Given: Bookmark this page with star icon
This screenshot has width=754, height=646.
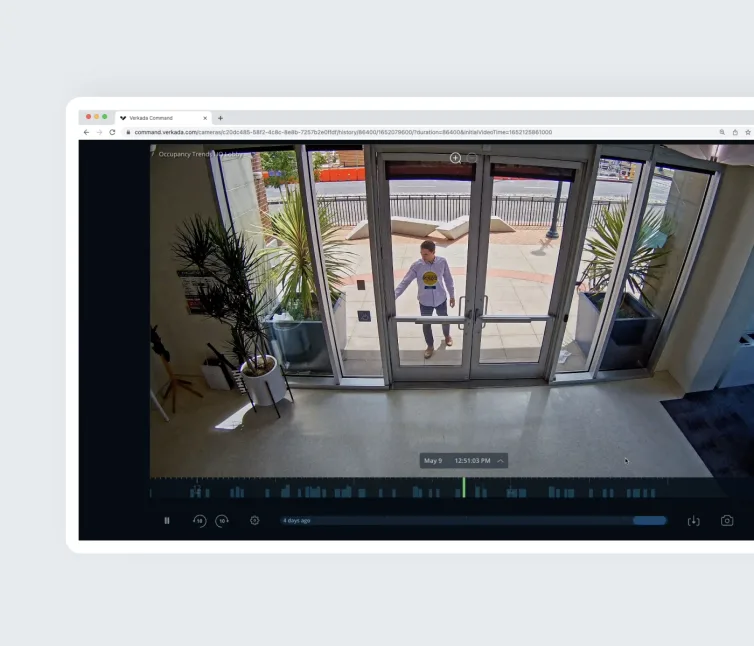Looking at the screenshot, I should [747, 132].
